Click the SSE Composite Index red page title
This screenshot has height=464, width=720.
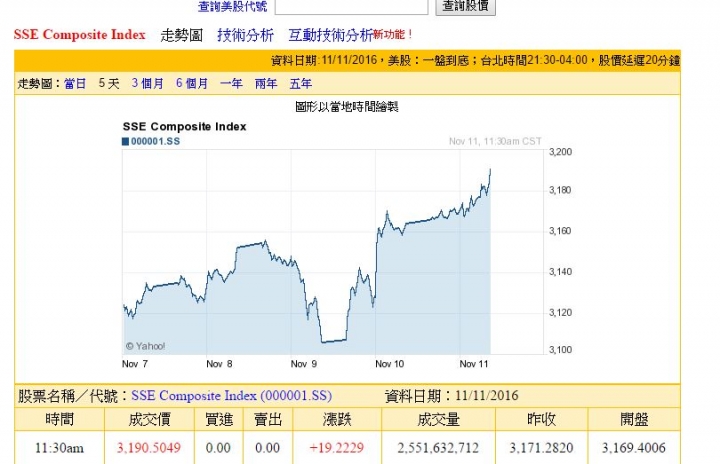(79, 34)
